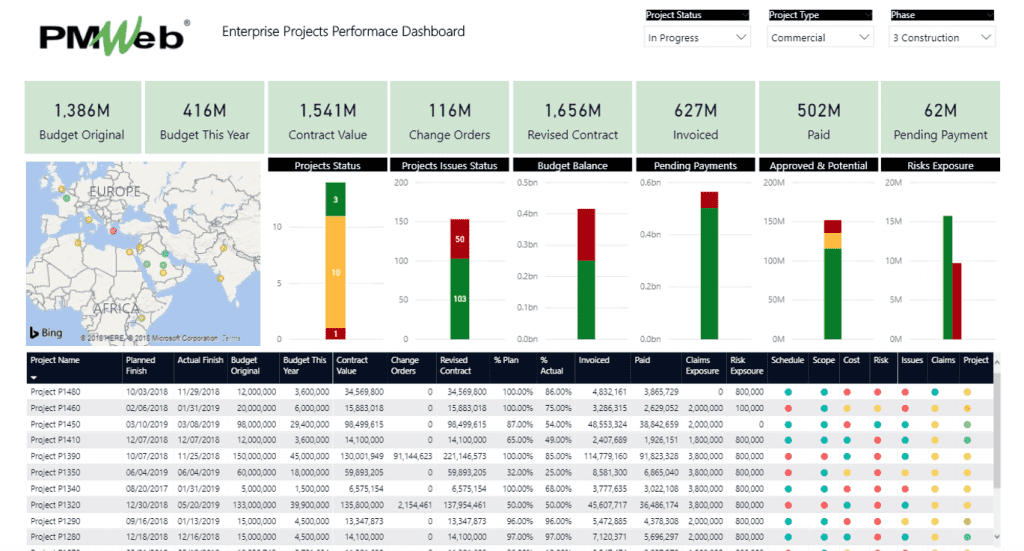The image size is (1024, 551).
Task: Click Project status dot for Project P1290
Action: click(967, 521)
